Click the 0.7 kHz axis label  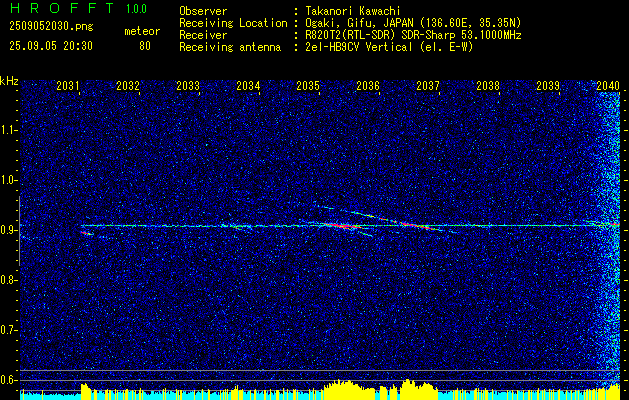(8, 330)
